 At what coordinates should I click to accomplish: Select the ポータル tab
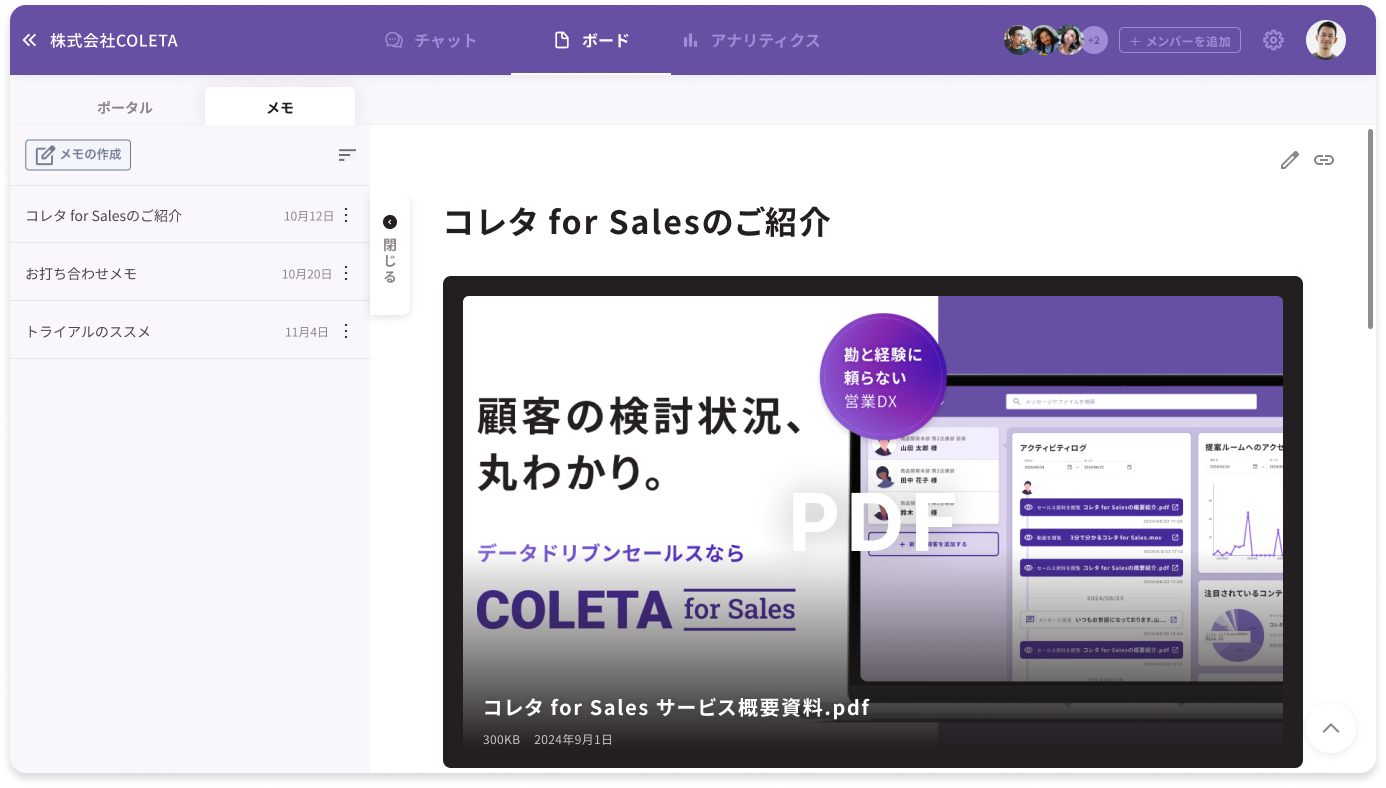(x=125, y=107)
